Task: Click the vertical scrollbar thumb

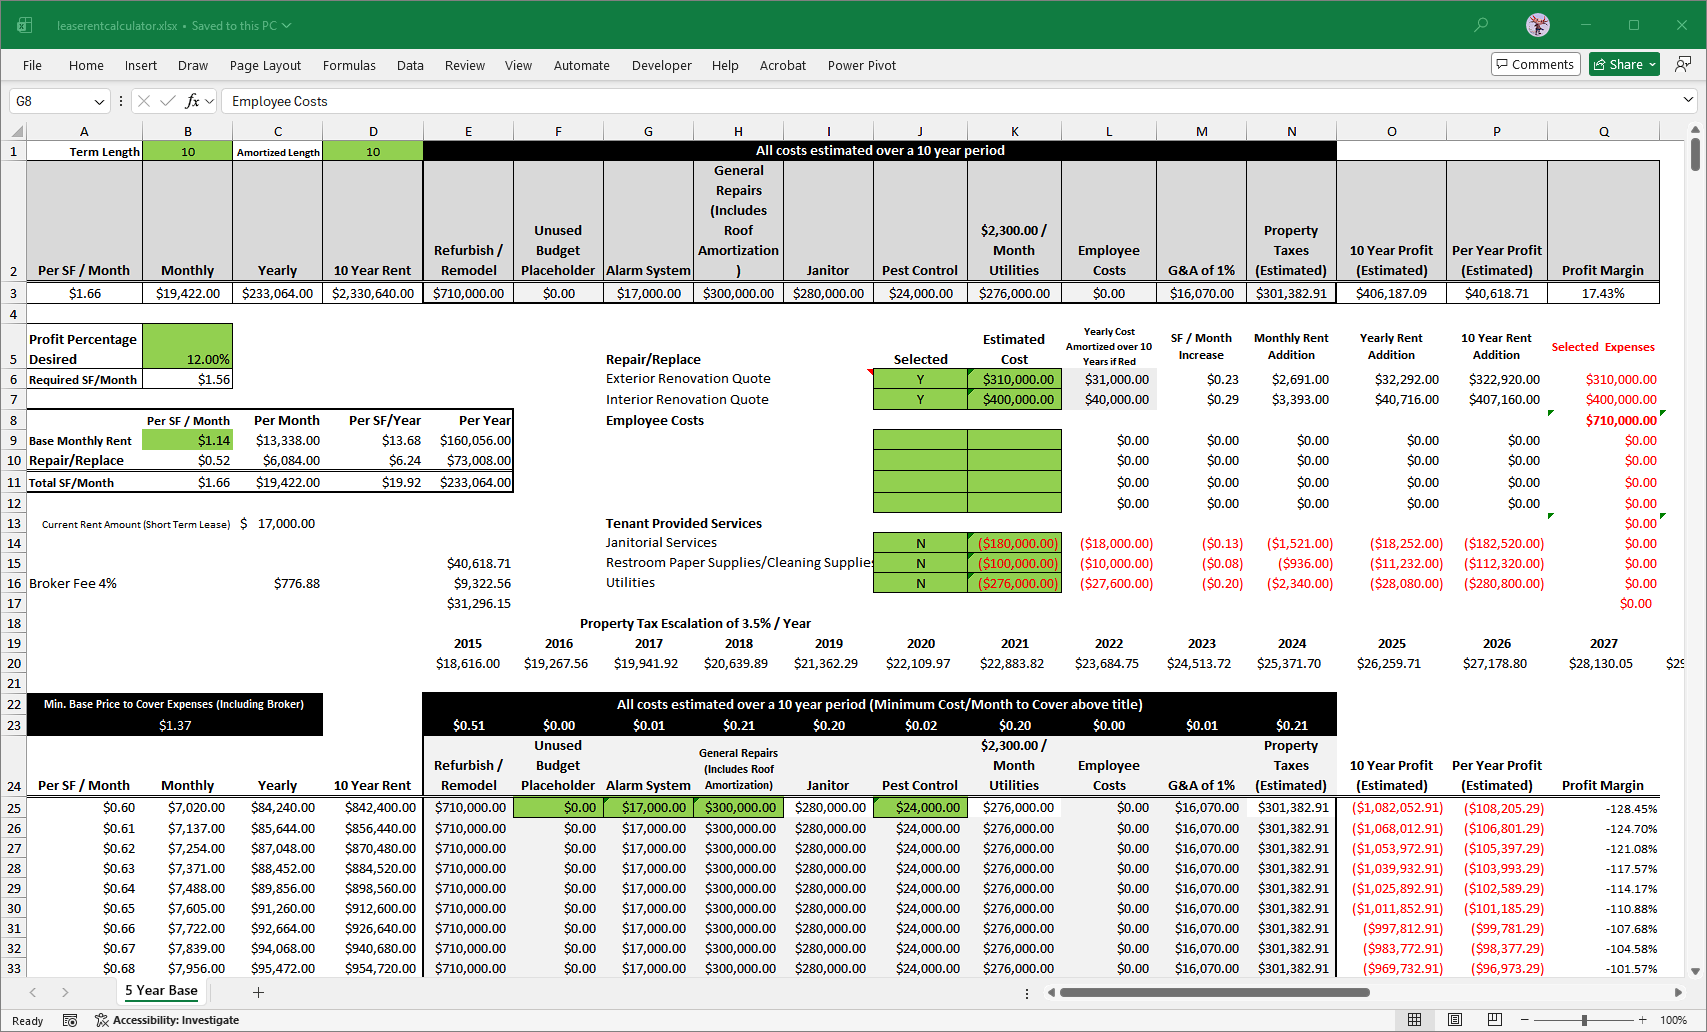Action: 1695,154
